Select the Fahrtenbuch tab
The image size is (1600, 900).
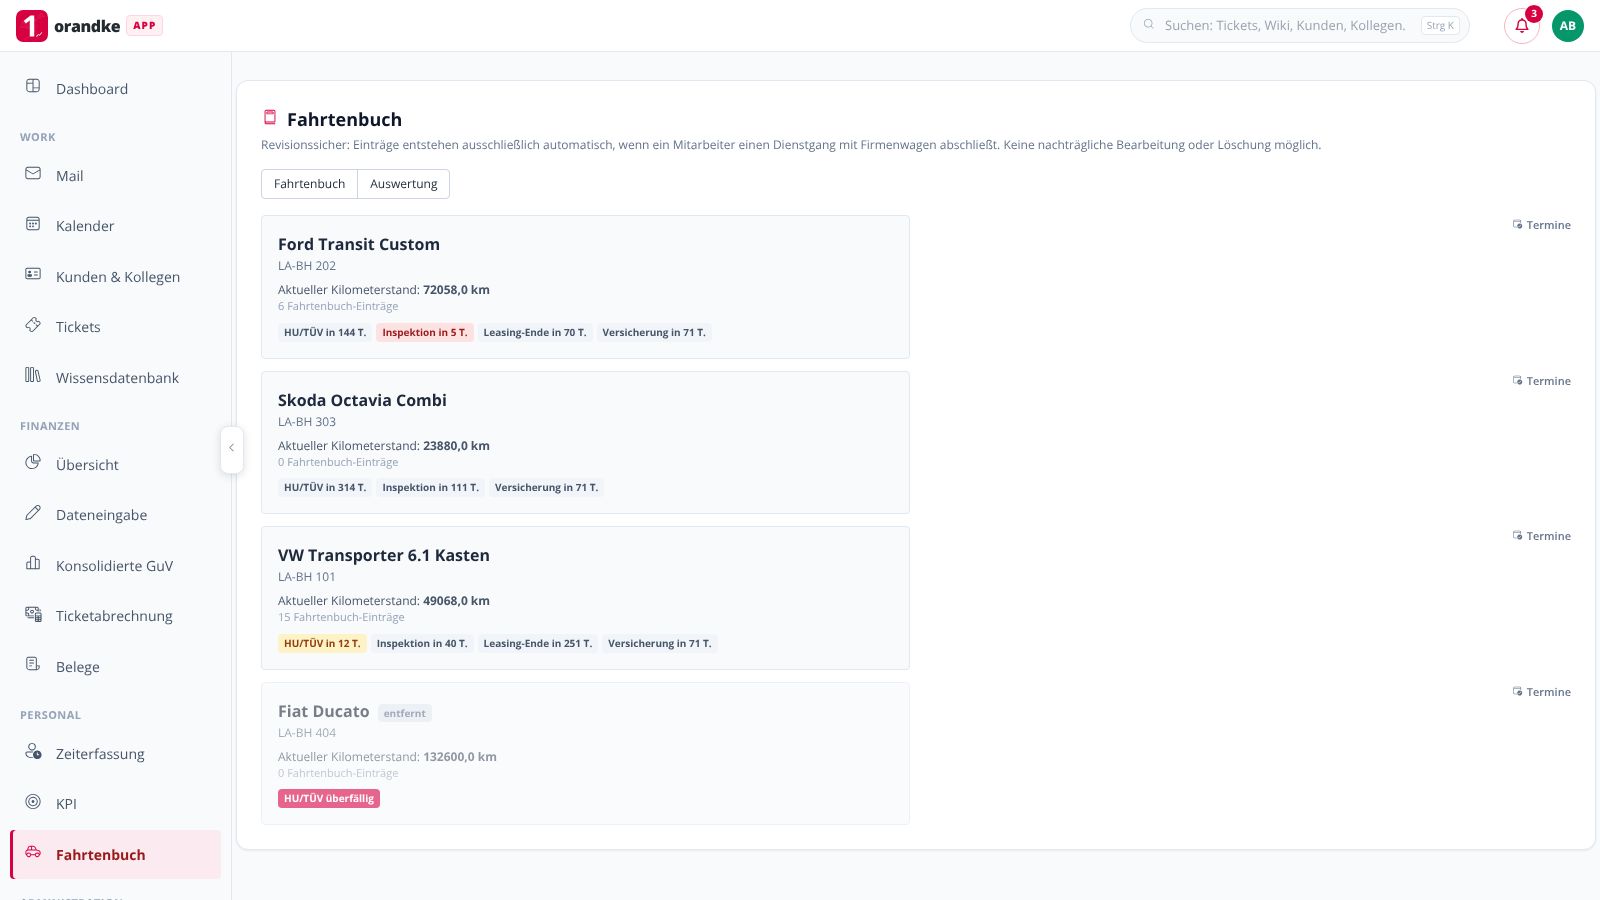[309, 184]
